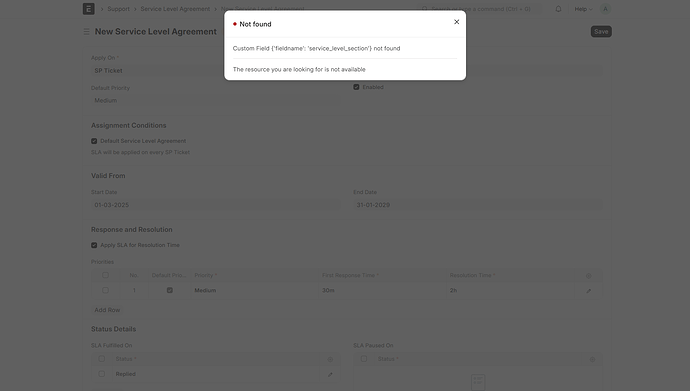
Task: Click the Assignment Conditions section heading
Action: 128,125
